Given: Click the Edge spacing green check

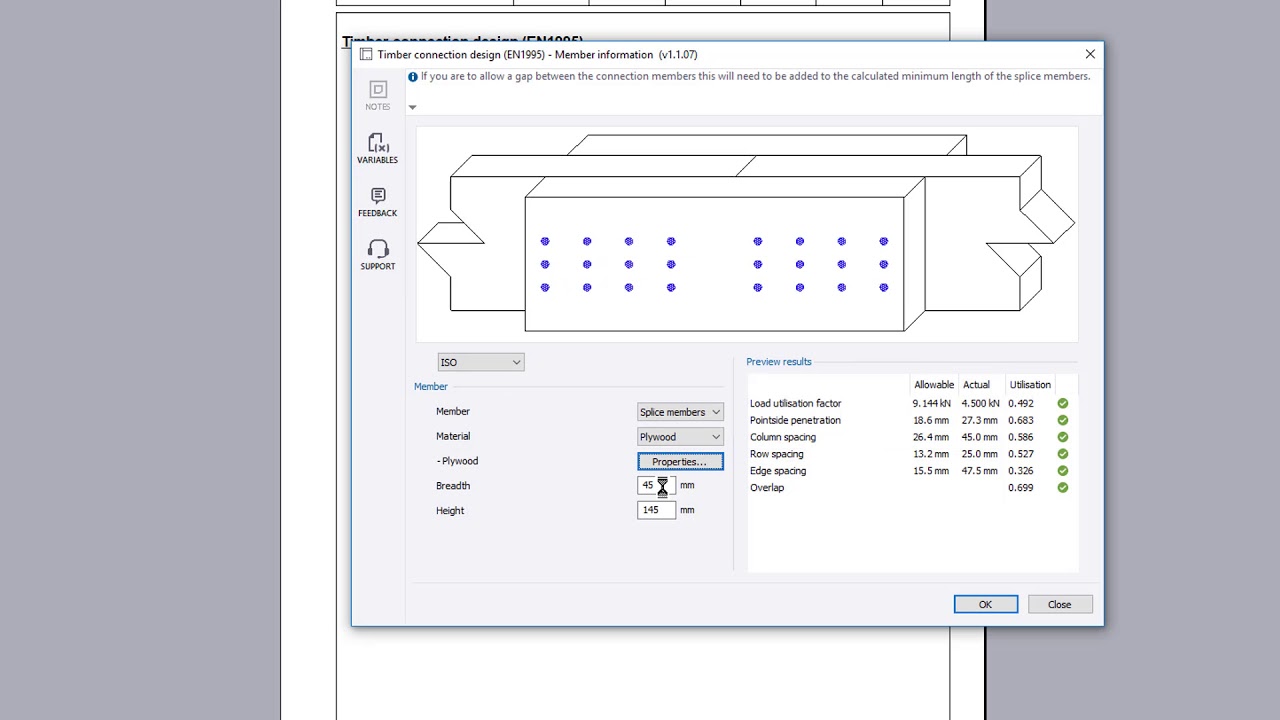Looking at the screenshot, I should pos(1063,471).
